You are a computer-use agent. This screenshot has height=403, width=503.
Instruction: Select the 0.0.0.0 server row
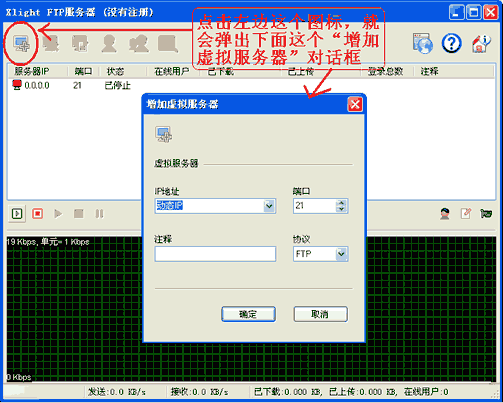pyautogui.click(x=251, y=86)
